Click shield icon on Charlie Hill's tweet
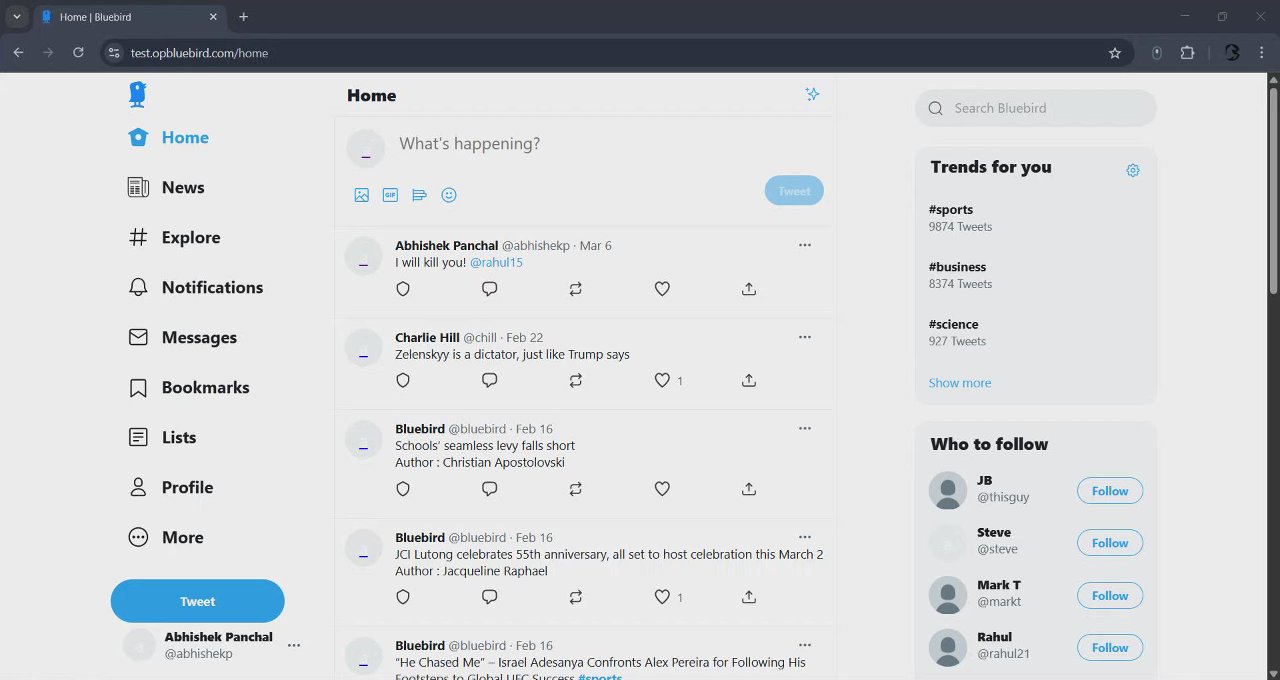The width and height of the screenshot is (1280, 680). 403,381
